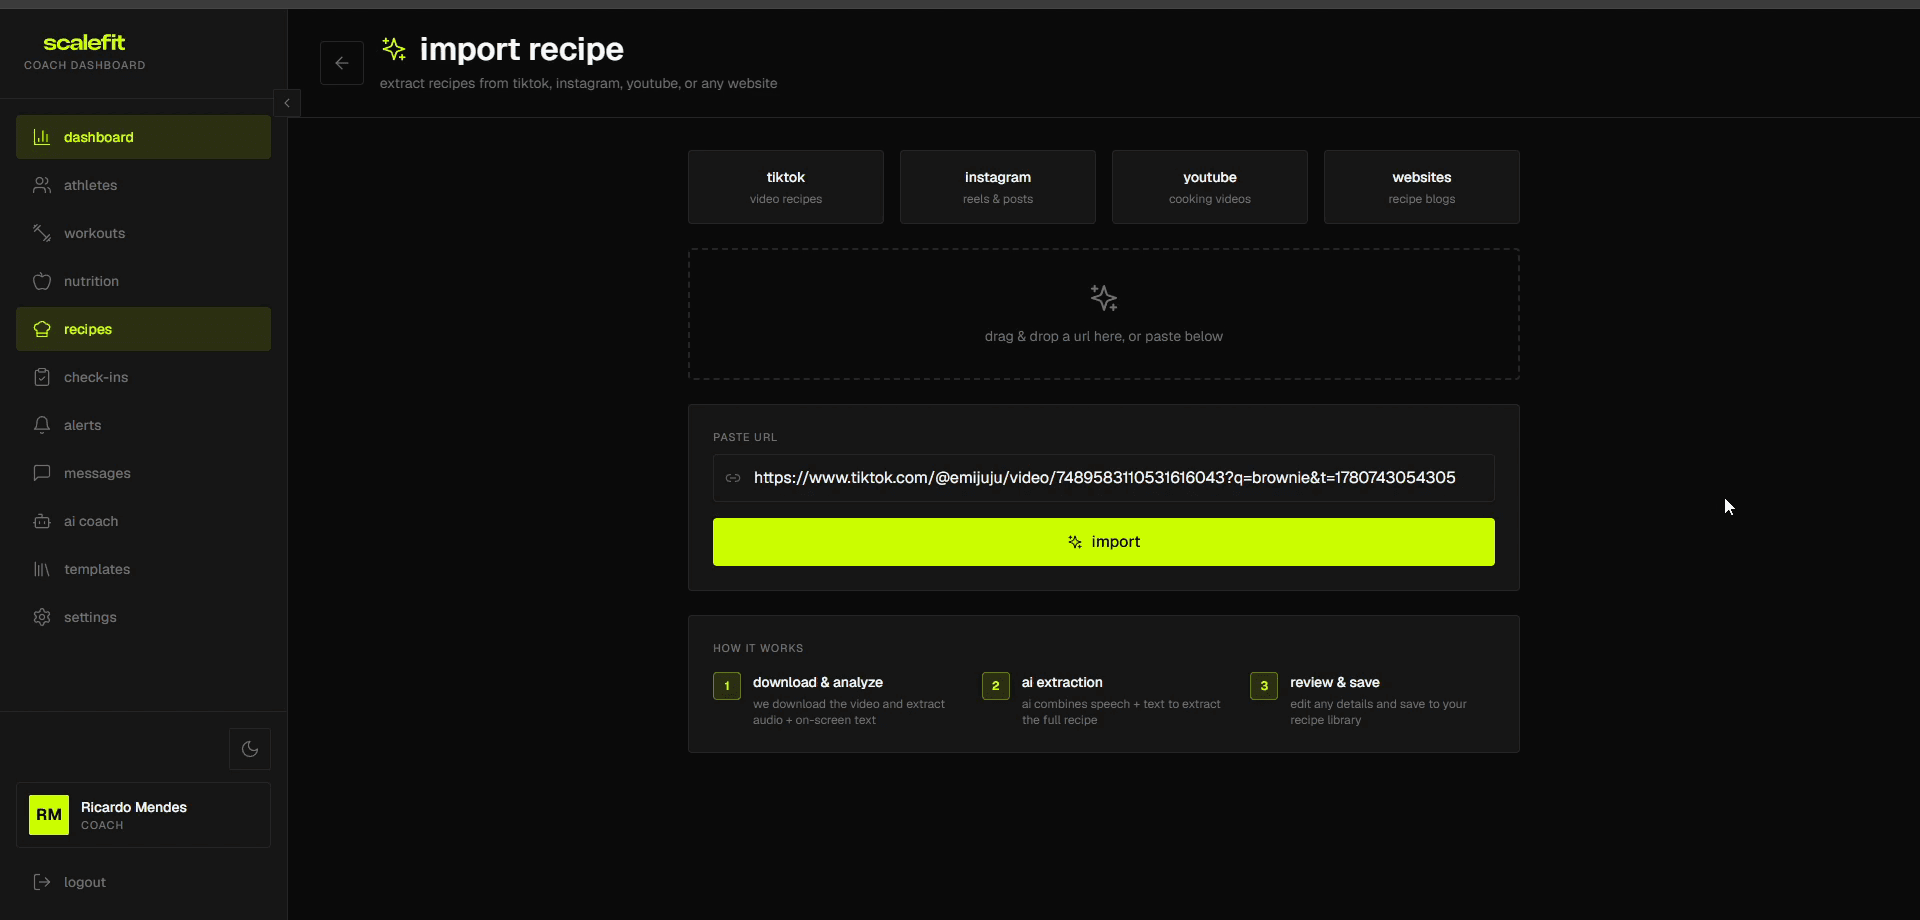
Task: Click the 'import recipe' page title
Action: coord(521,49)
